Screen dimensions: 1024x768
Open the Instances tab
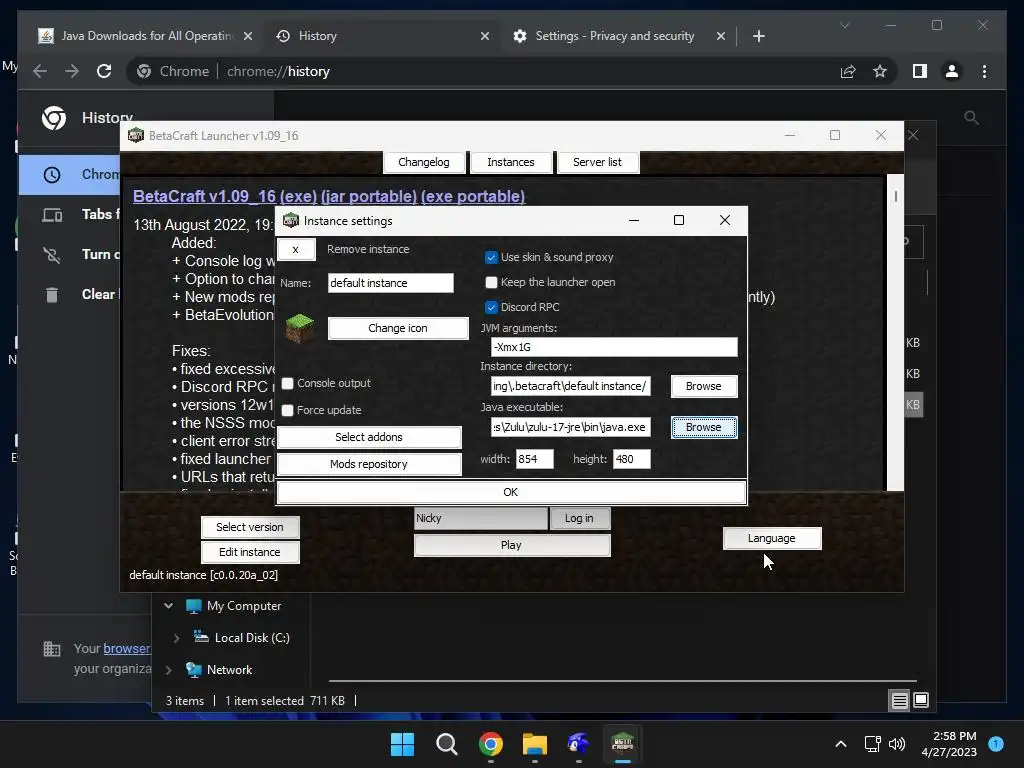point(511,162)
